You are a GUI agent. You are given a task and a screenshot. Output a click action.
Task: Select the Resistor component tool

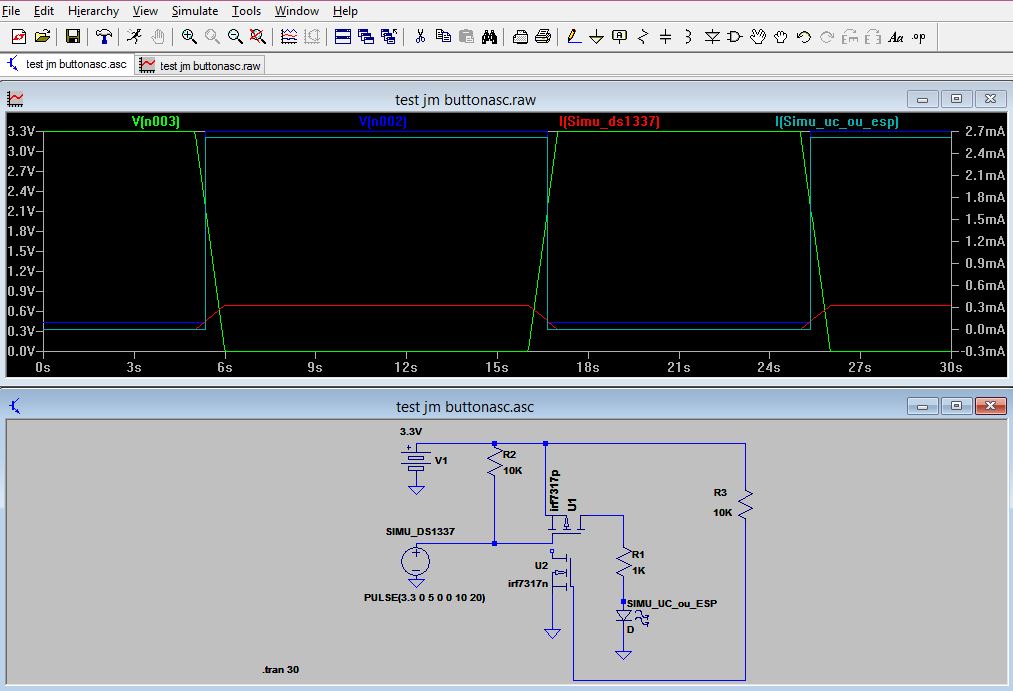(x=643, y=37)
